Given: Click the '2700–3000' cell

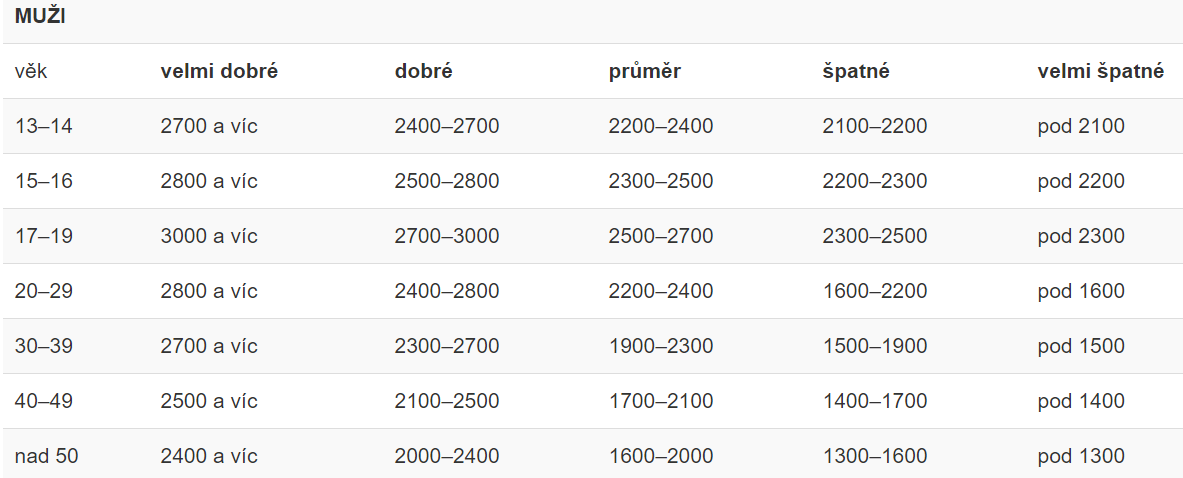Looking at the screenshot, I should tap(447, 236).
